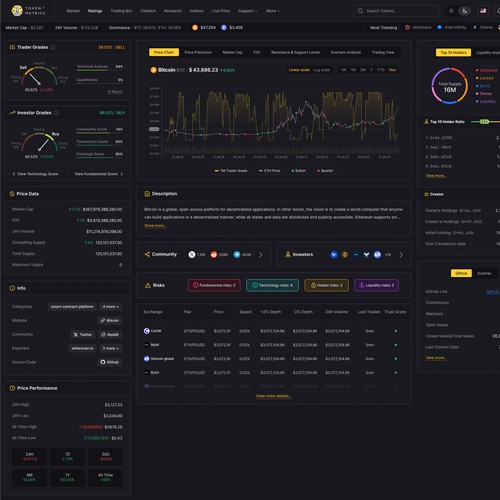
Task: Open the Reddit community icon showing 206K
Action: (x=214, y=254)
